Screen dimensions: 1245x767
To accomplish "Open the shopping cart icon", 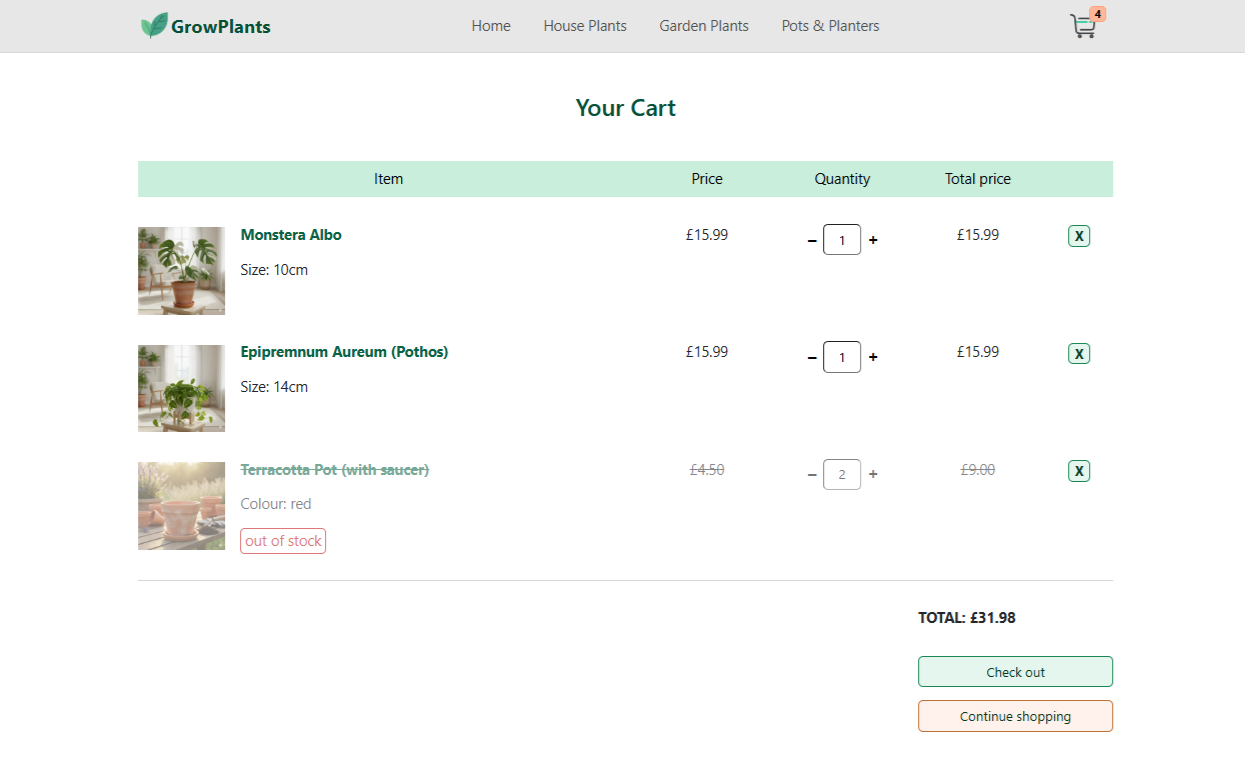I will (1082, 26).
